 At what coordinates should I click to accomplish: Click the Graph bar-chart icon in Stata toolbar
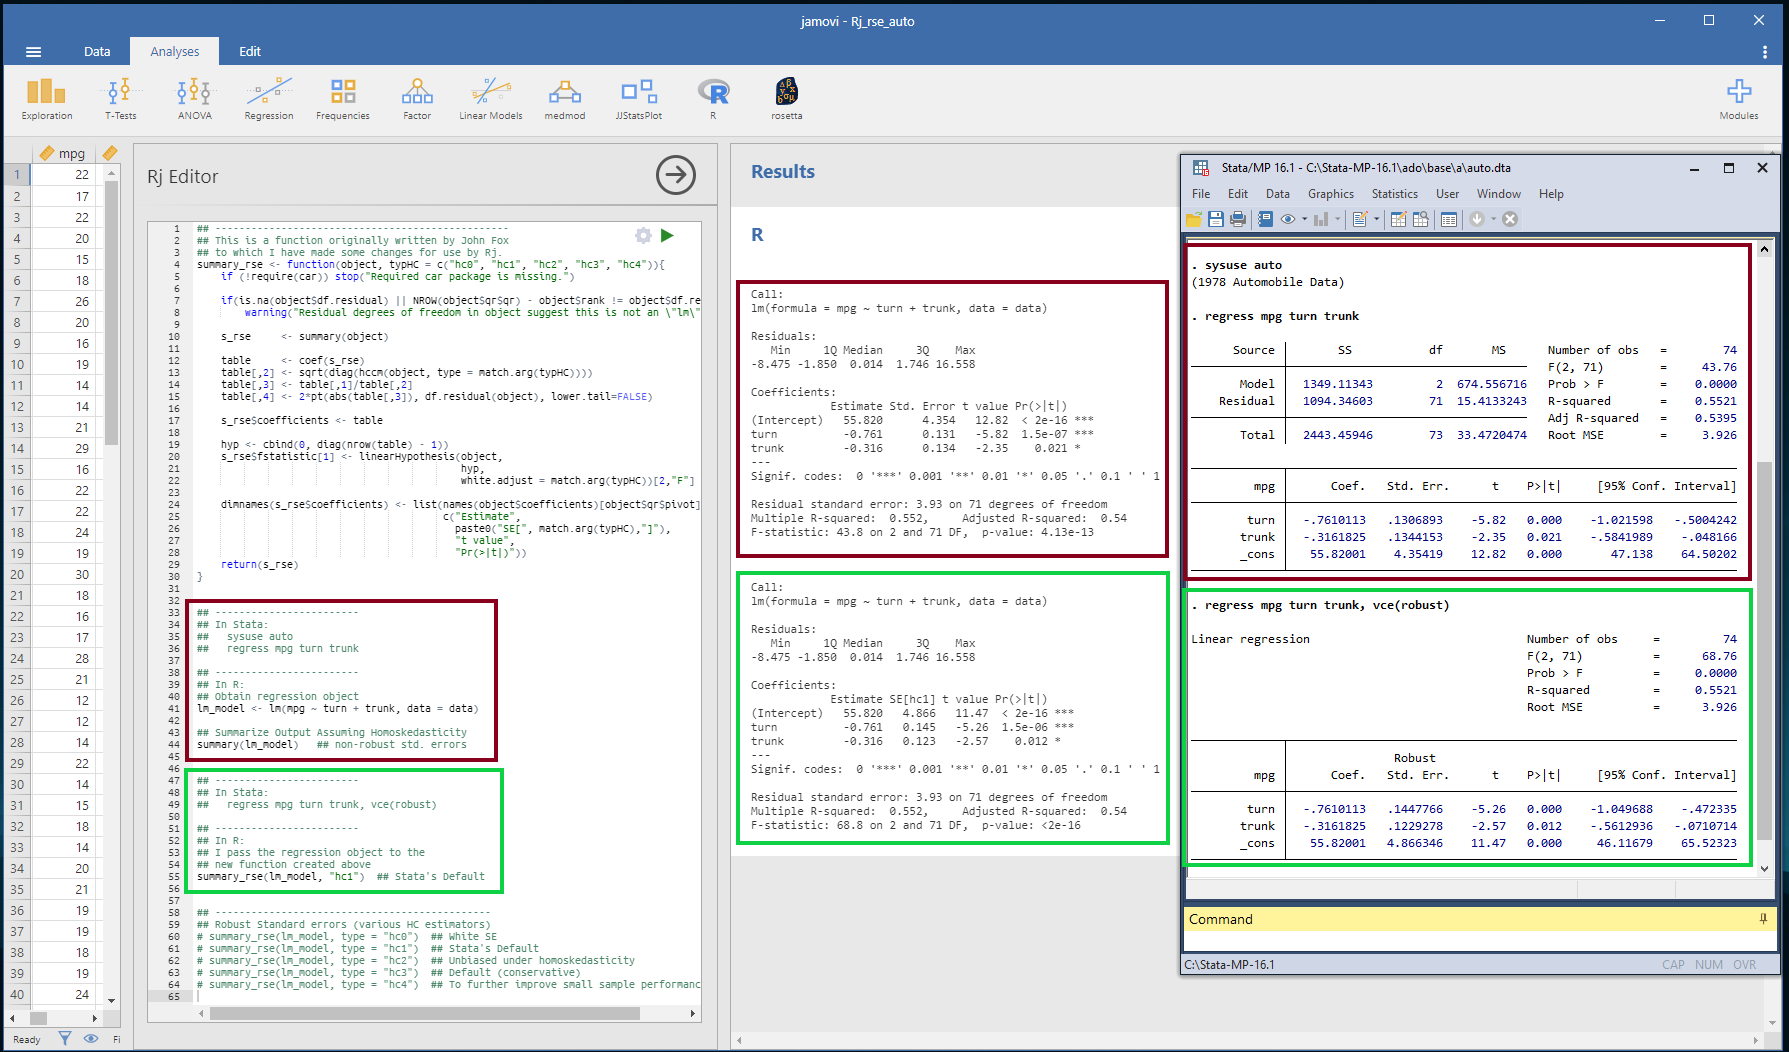(x=1321, y=219)
